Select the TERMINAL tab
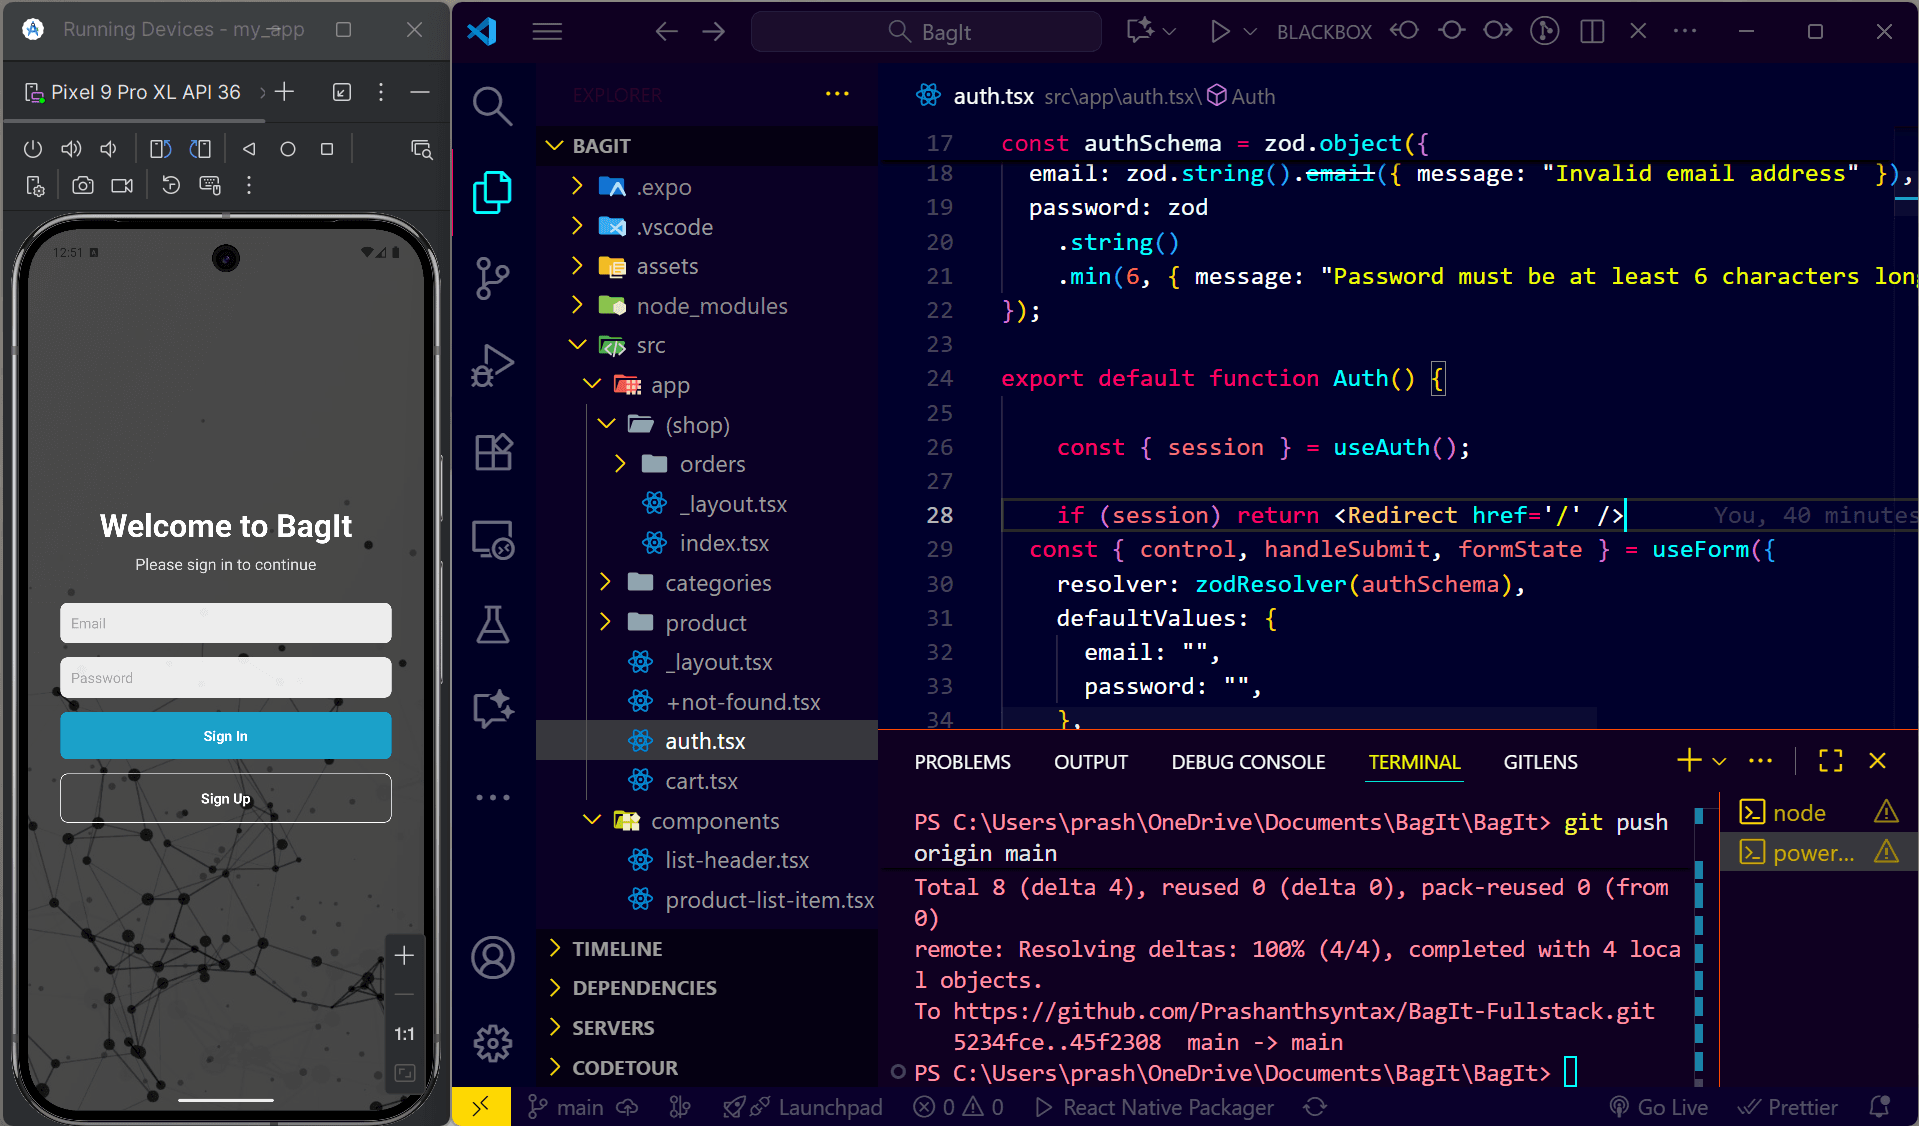The height and width of the screenshot is (1126, 1919). click(x=1415, y=762)
